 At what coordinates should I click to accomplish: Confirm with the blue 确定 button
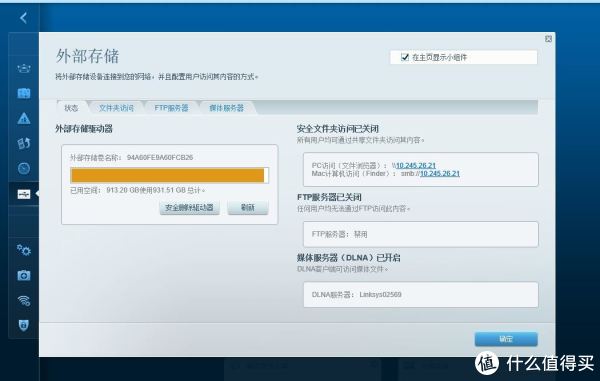(506, 339)
